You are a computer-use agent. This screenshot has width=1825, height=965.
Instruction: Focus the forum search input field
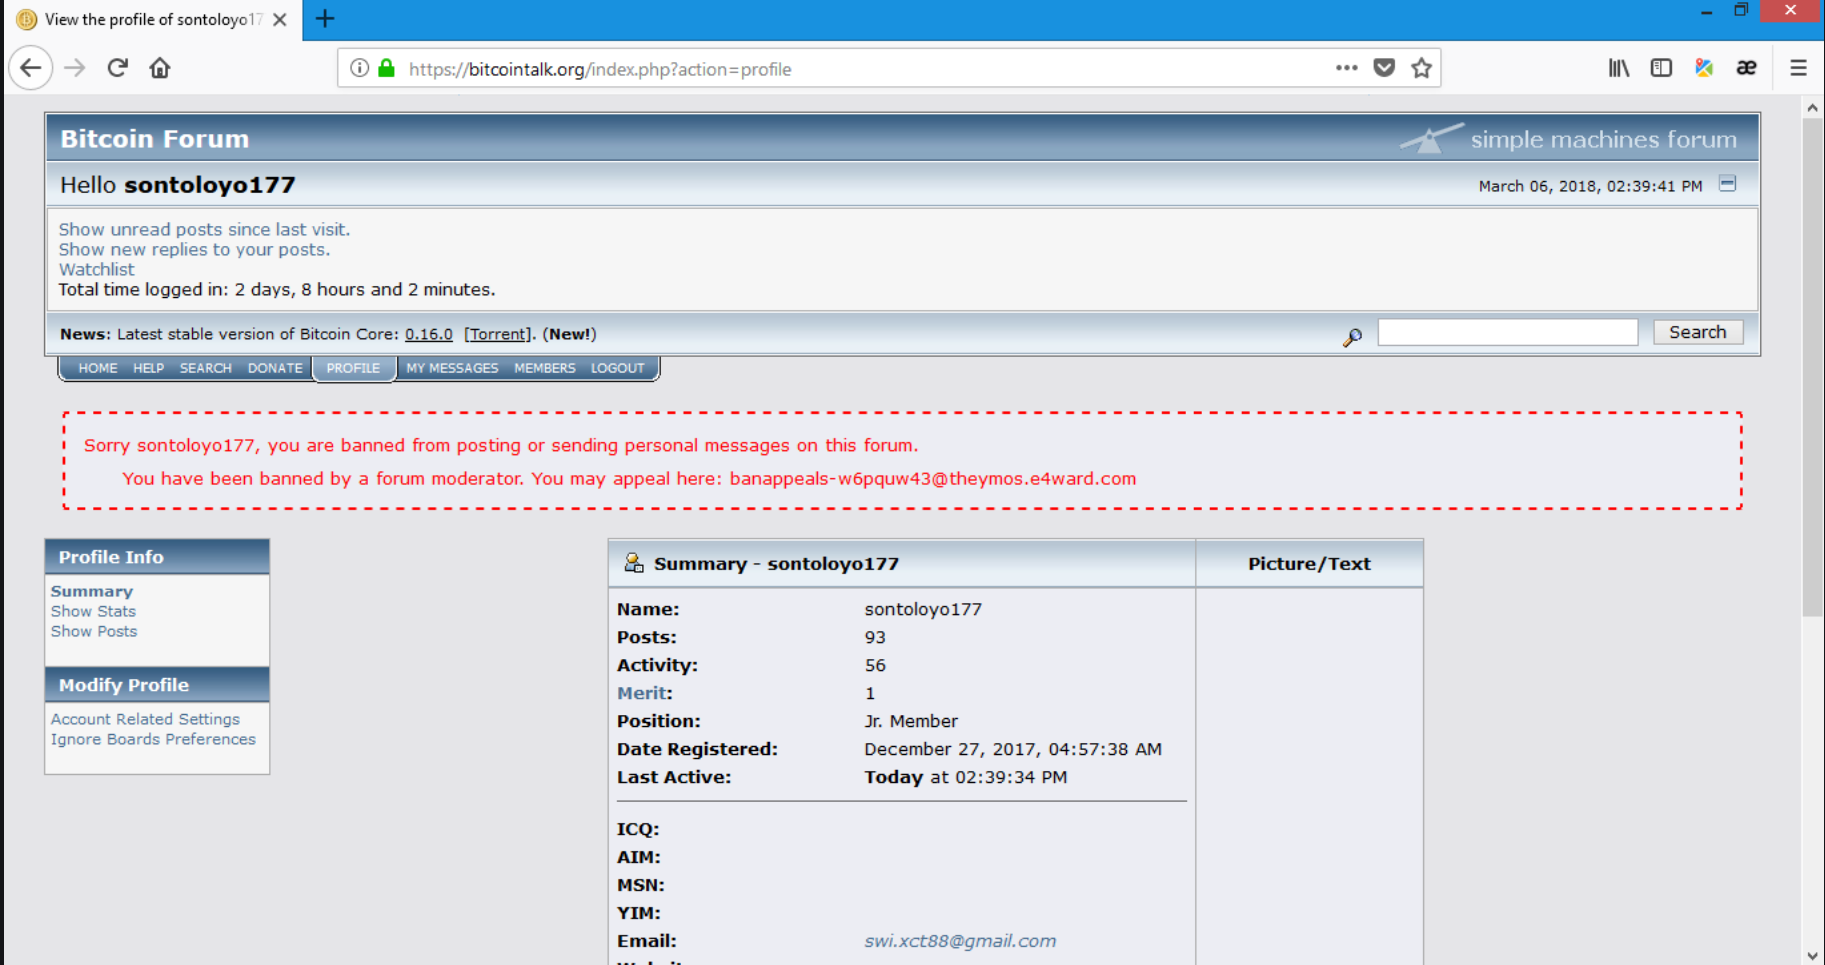pos(1507,332)
